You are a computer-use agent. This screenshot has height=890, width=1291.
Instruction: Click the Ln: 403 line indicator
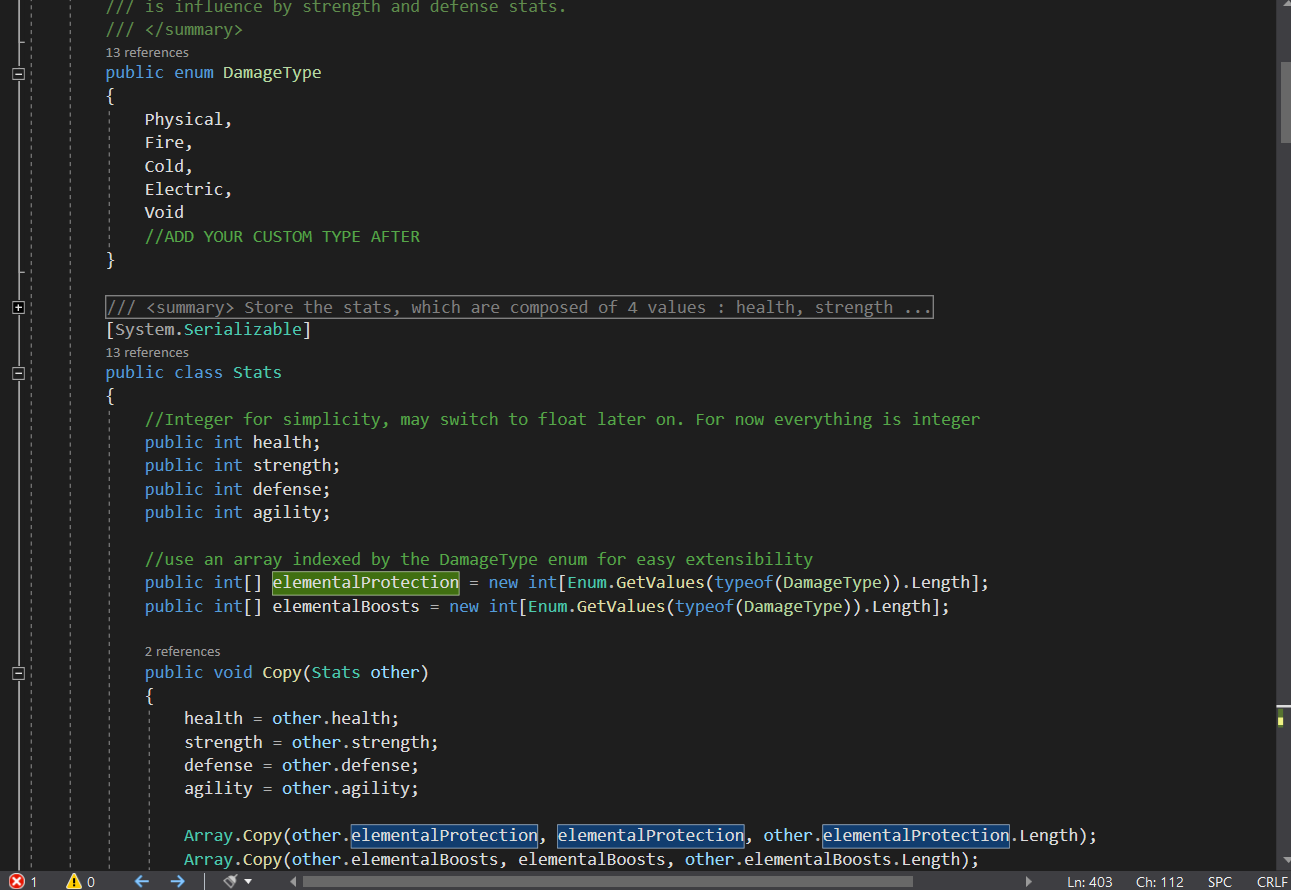[x=1089, y=881]
